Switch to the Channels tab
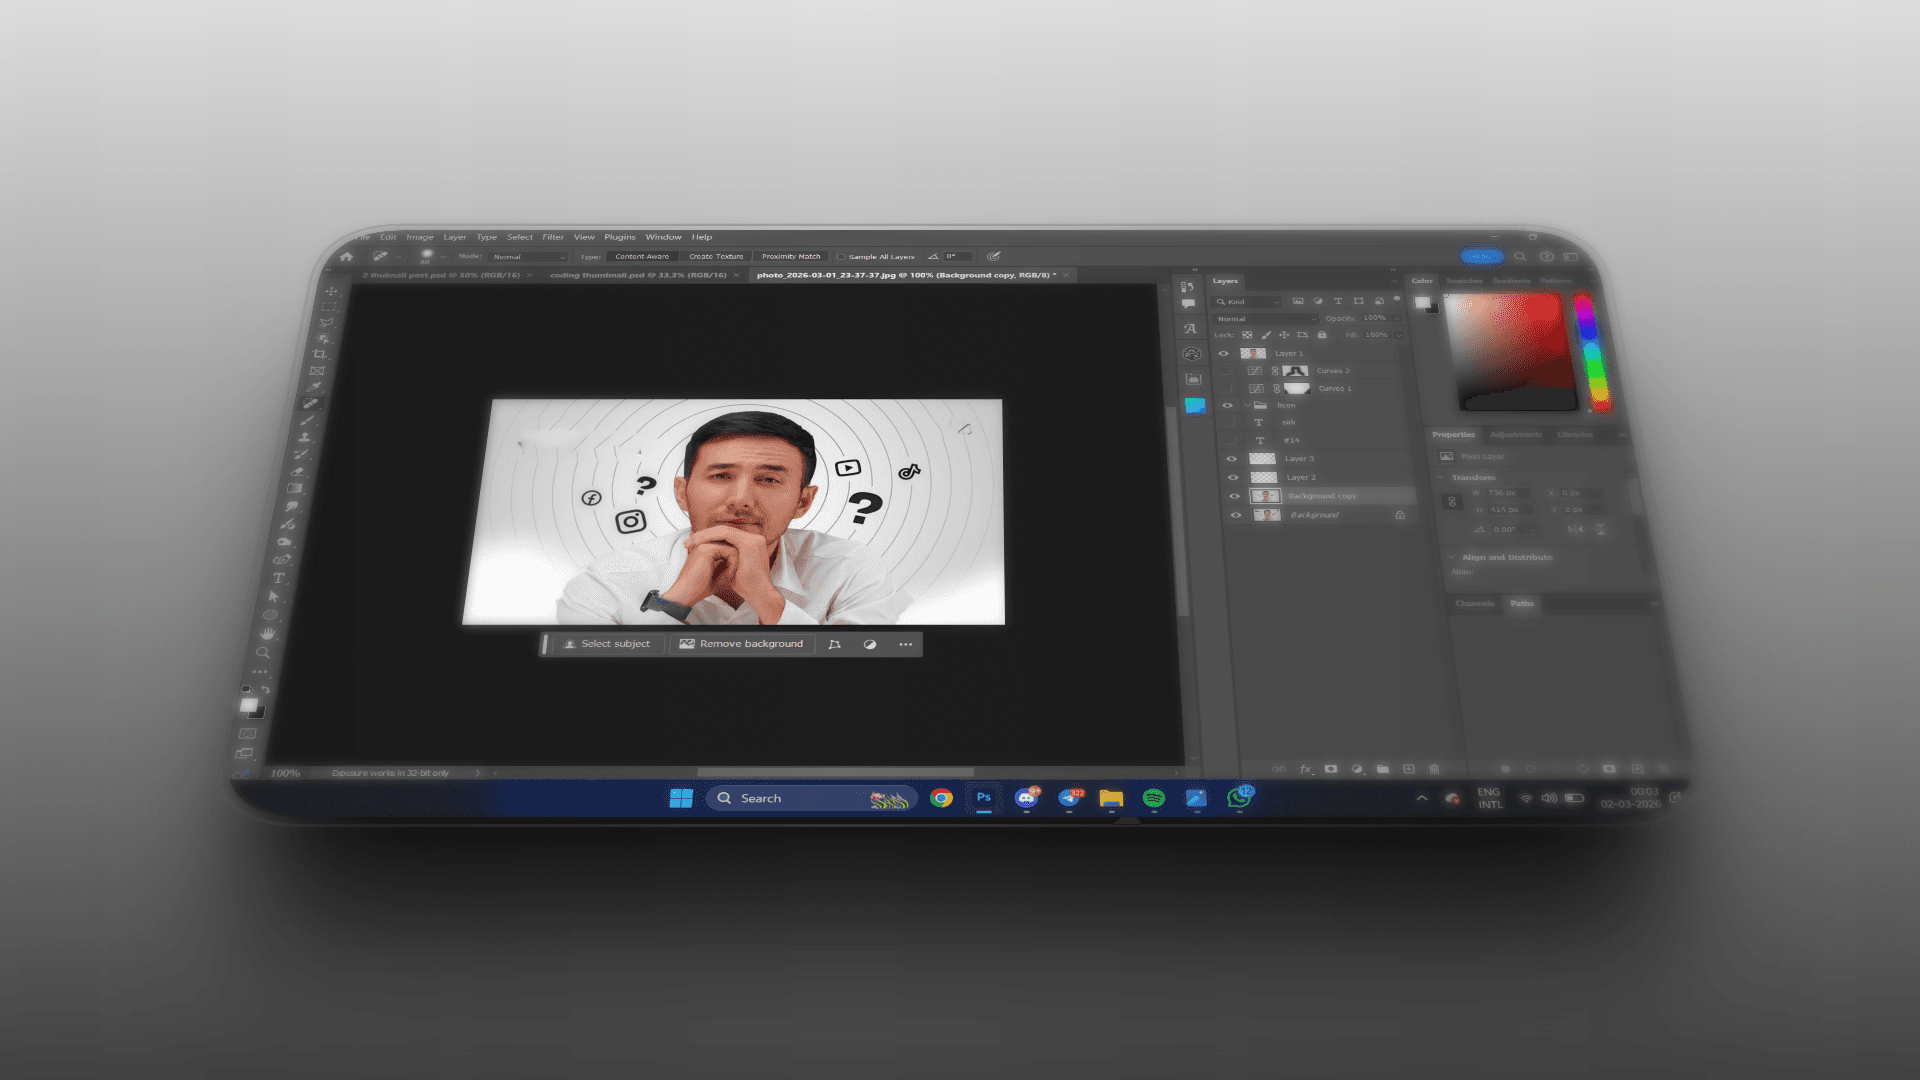 pos(1474,604)
